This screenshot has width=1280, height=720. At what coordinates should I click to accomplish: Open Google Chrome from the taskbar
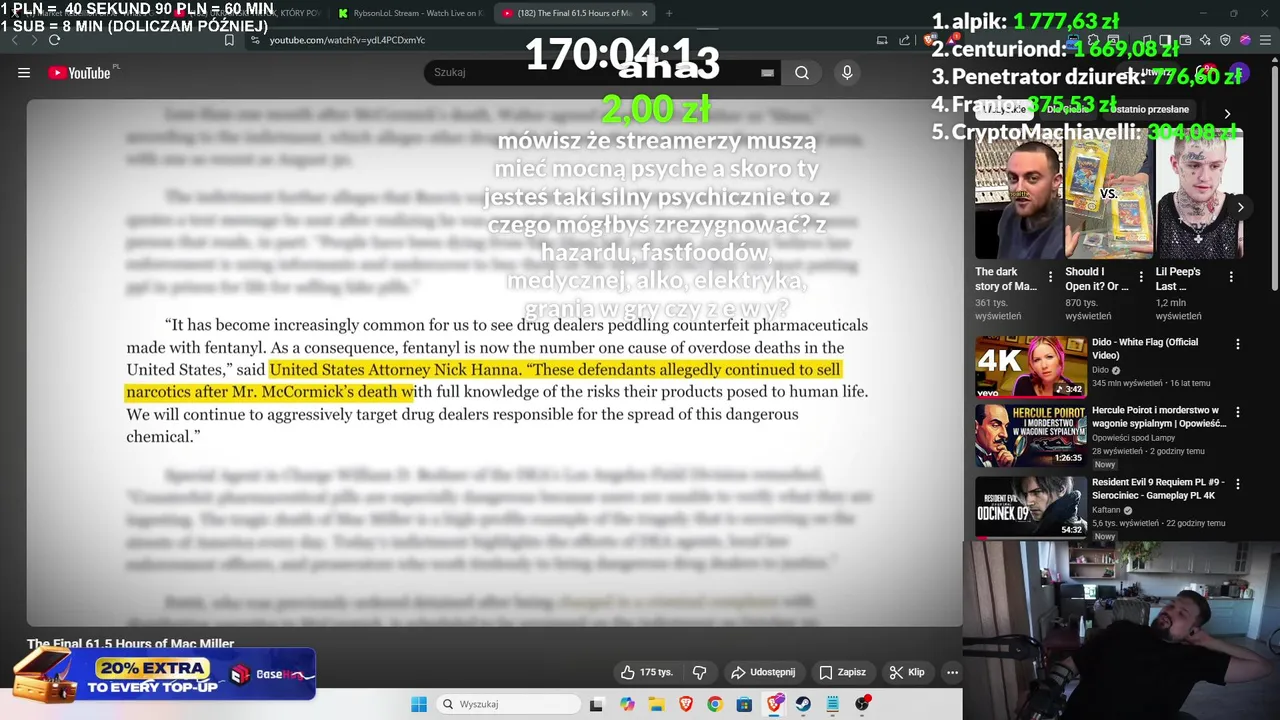tap(715, 704)
